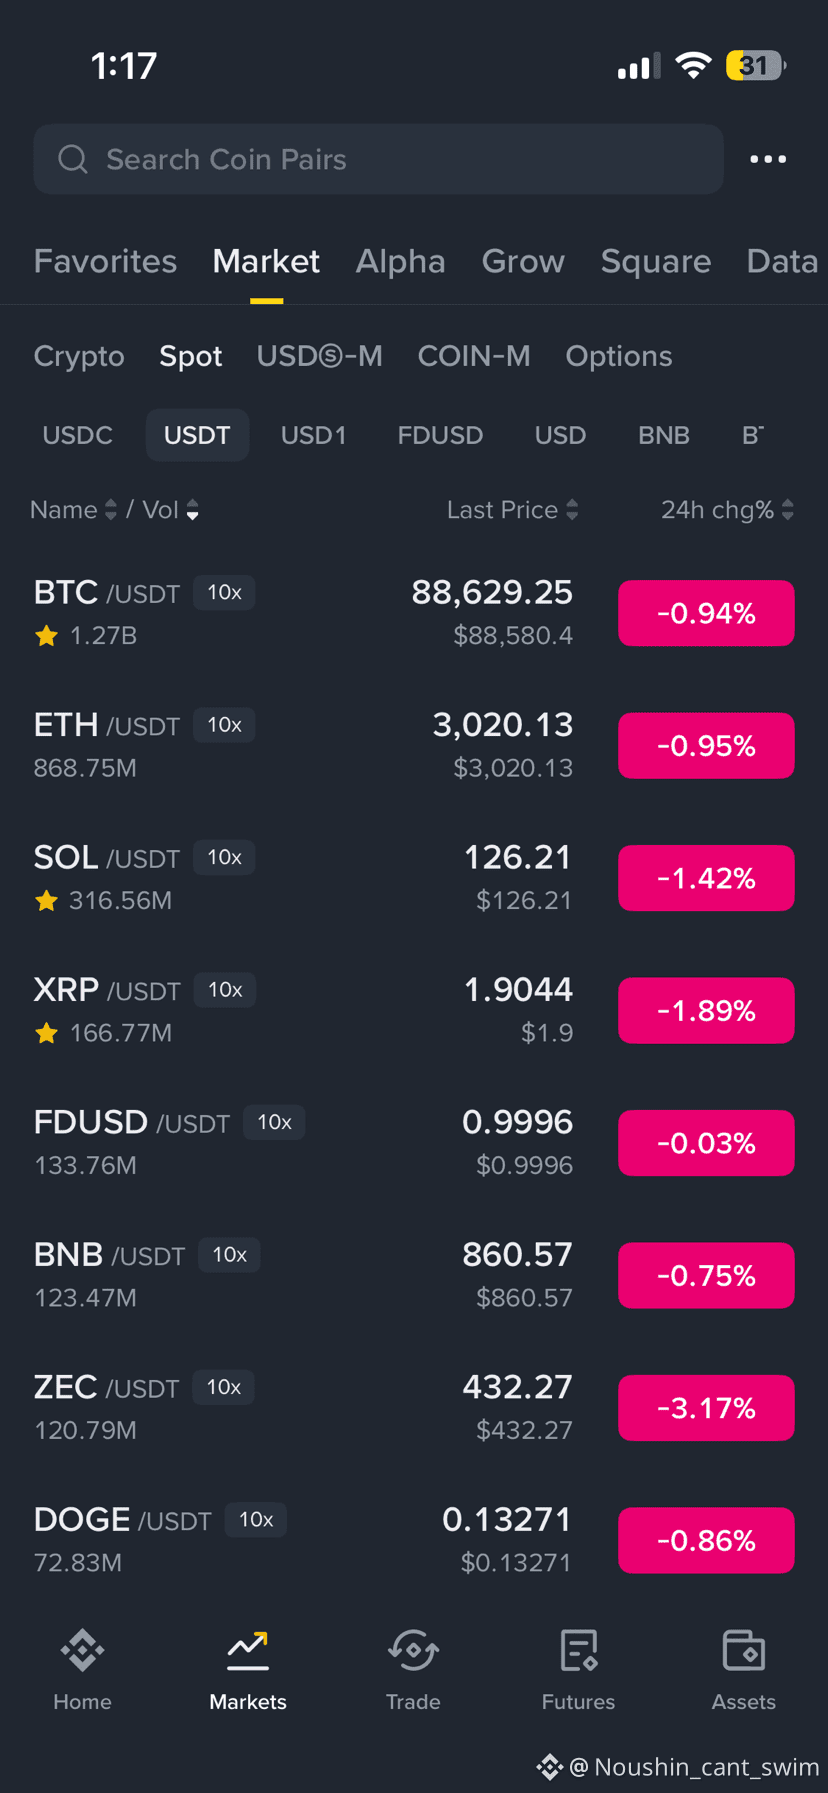Tap the magnifier search icon

[x=73, y=159]
